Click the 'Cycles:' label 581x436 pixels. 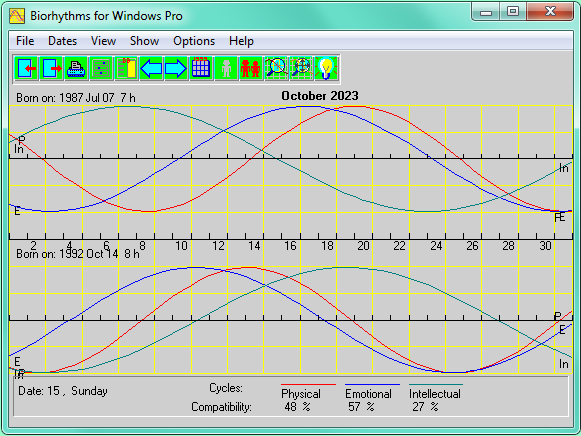point(226,388)
